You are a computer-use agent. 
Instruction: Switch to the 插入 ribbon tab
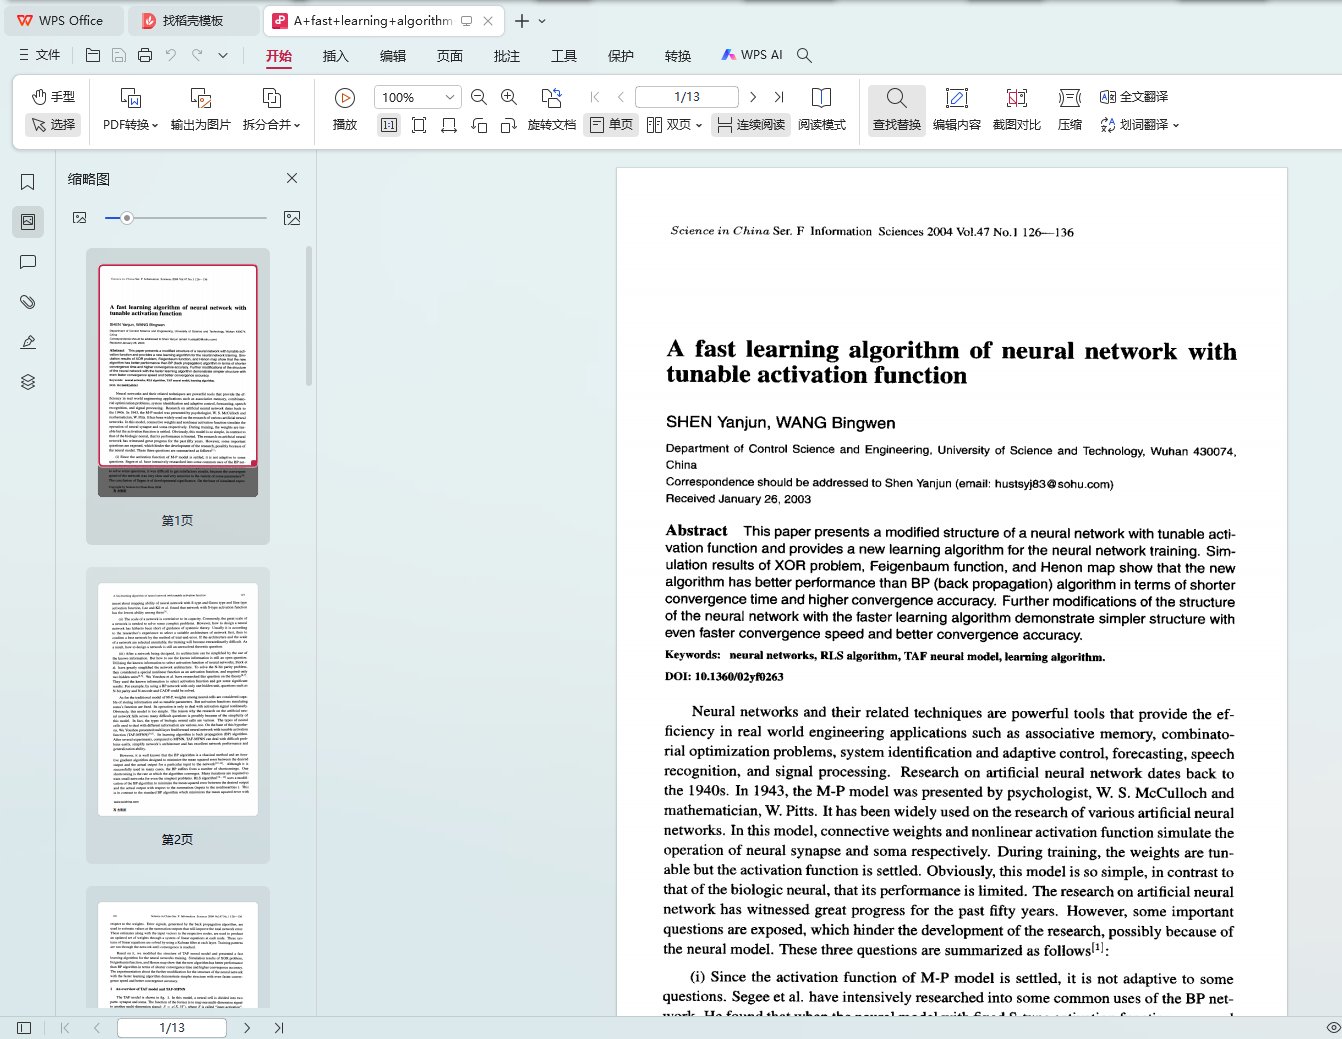tap(336, 56)
